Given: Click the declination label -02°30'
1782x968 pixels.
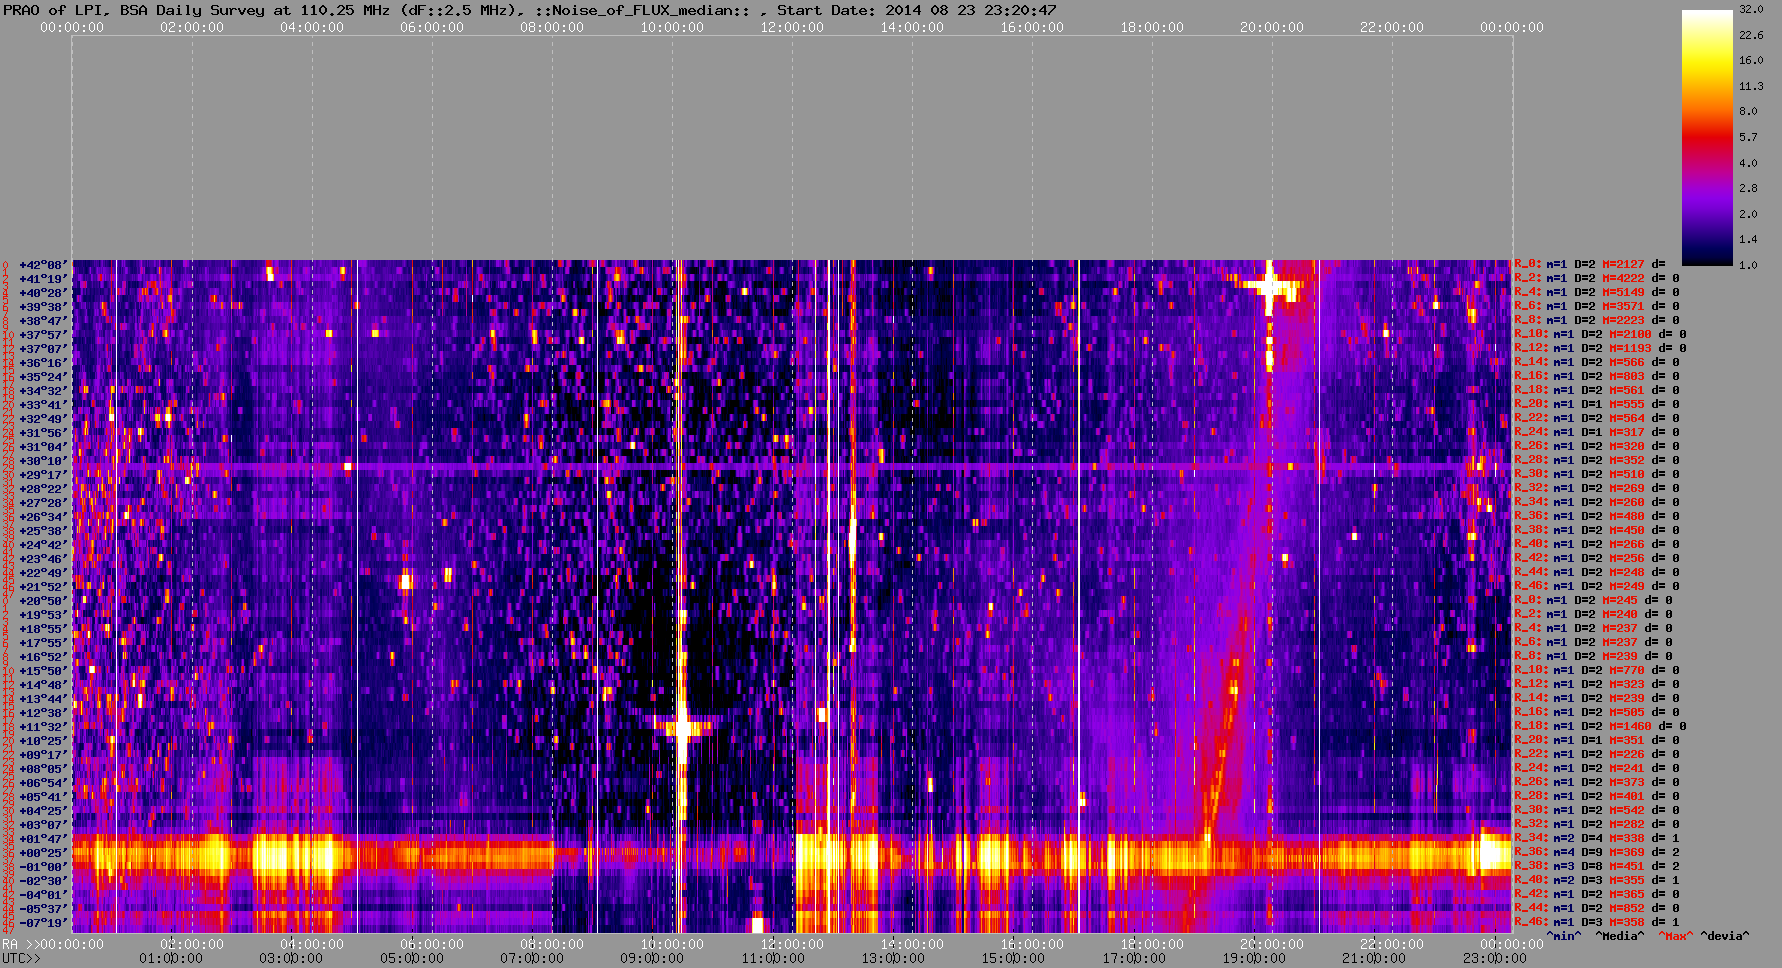Looking at the screenshot, I should 43,881.
